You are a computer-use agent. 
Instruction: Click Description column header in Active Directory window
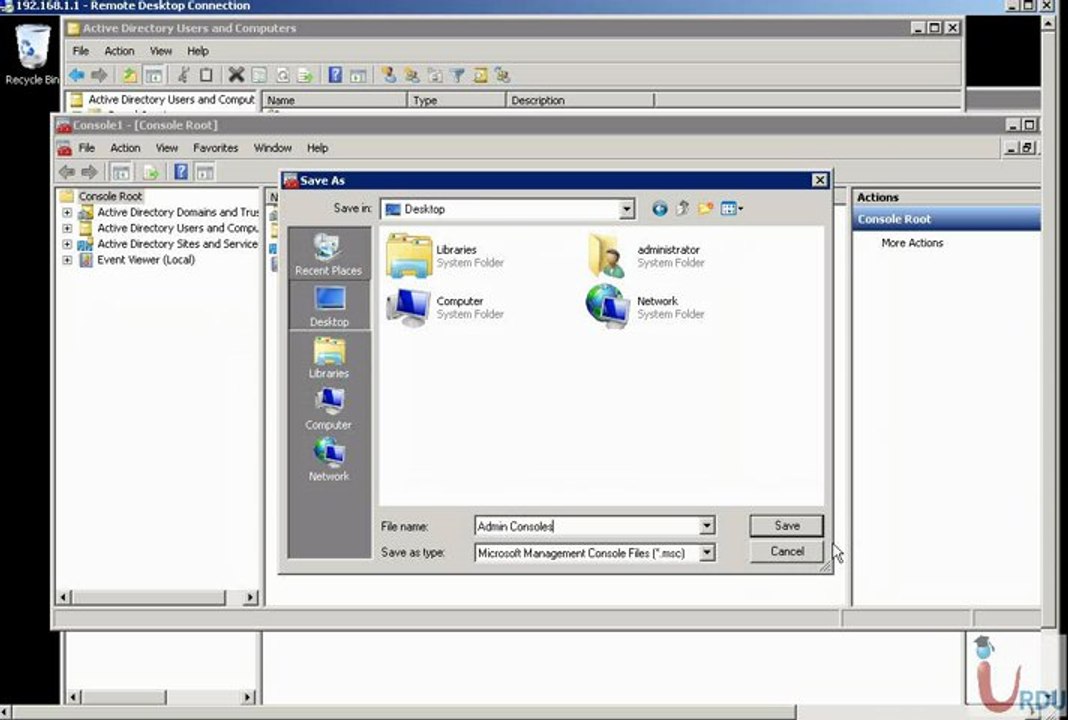(580, 100)
